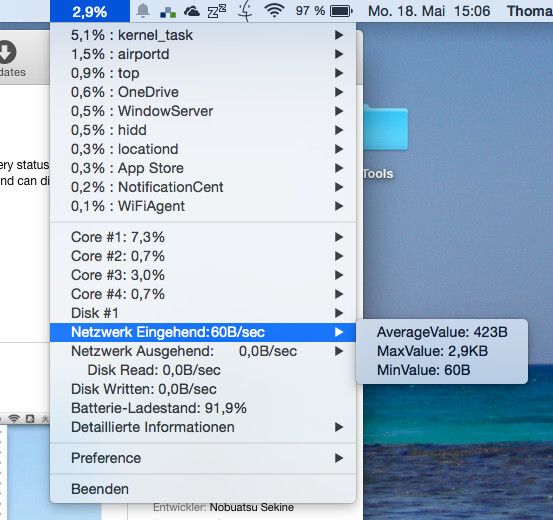Screen dimensions: 553x520
Task: Expand submenu arrow for OneDrive
Action: [x=339, y=92]
